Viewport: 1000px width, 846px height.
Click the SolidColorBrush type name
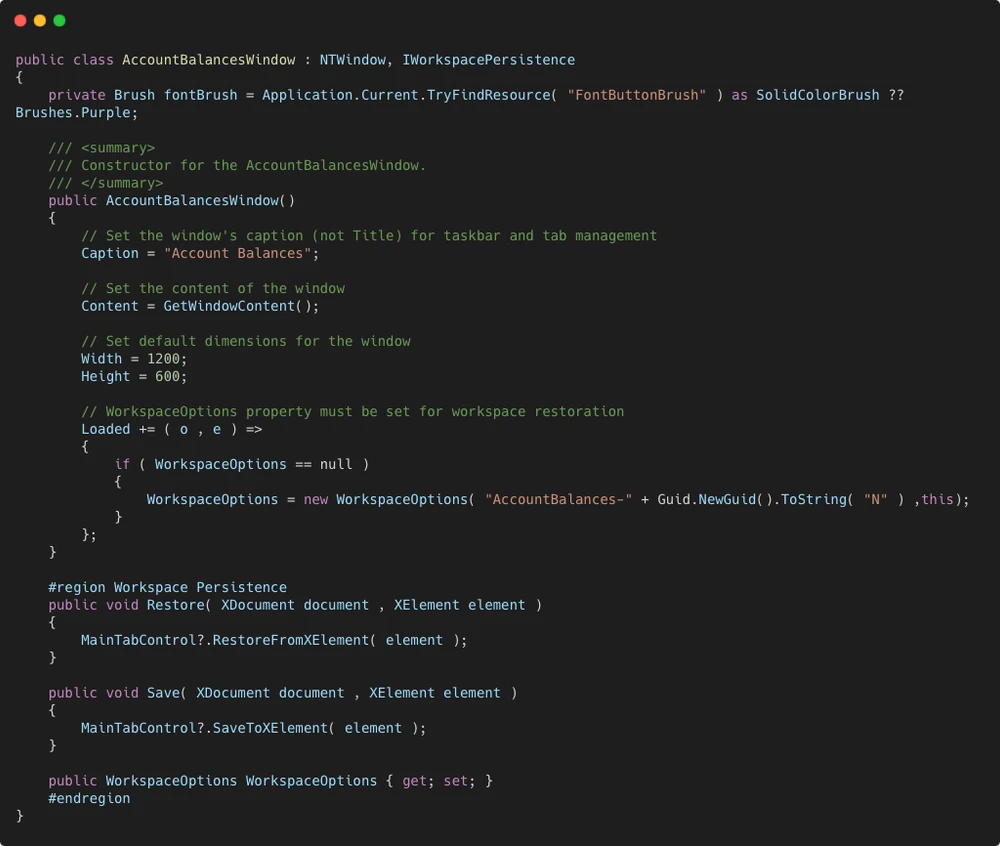(818, 95)
